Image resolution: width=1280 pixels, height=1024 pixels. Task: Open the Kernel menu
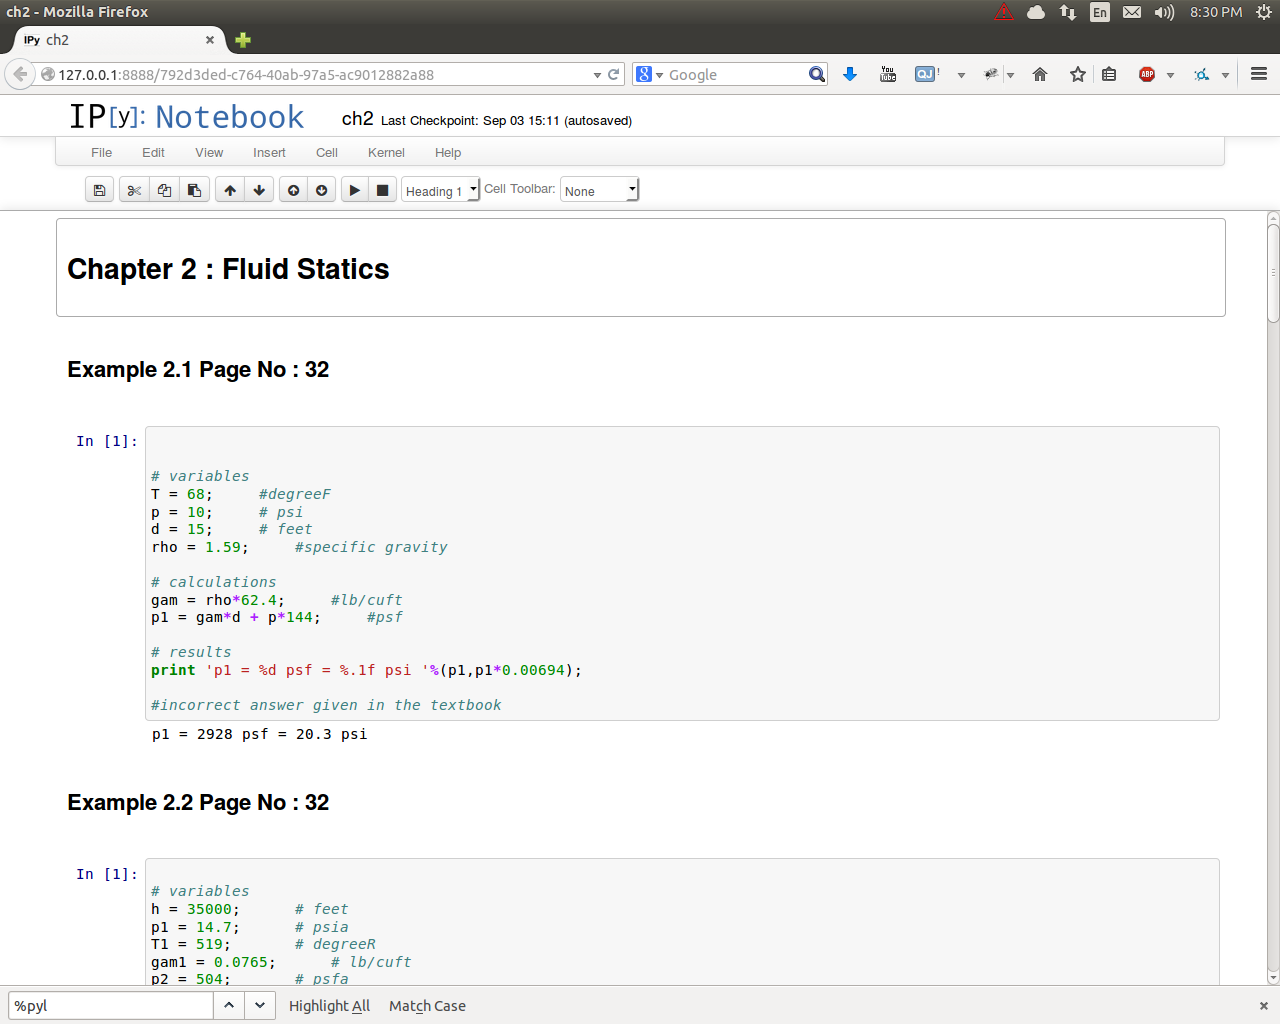(386, 153)
